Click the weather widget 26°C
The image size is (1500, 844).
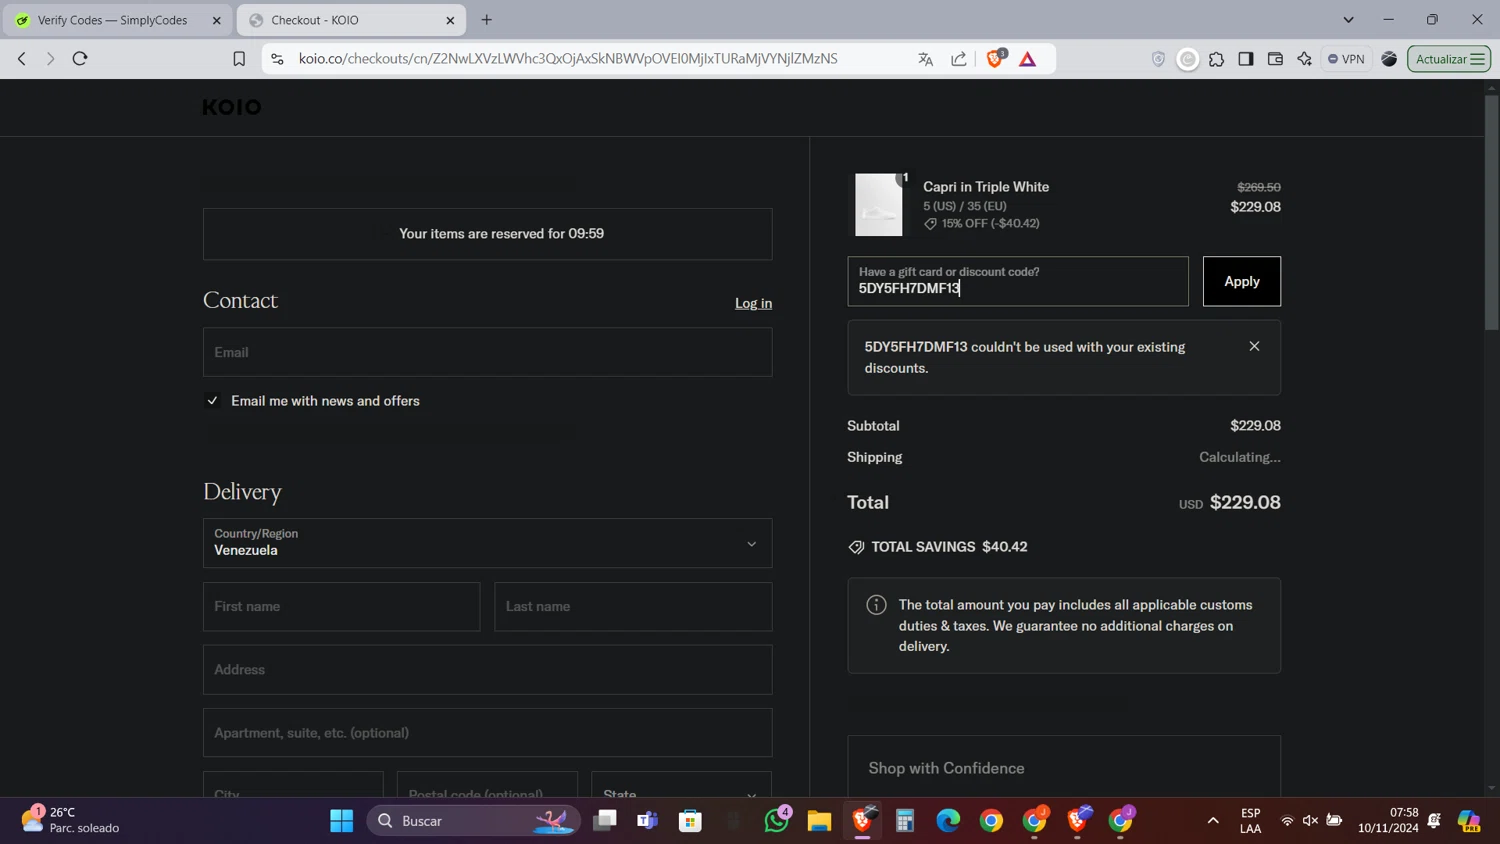pos(70,820)
